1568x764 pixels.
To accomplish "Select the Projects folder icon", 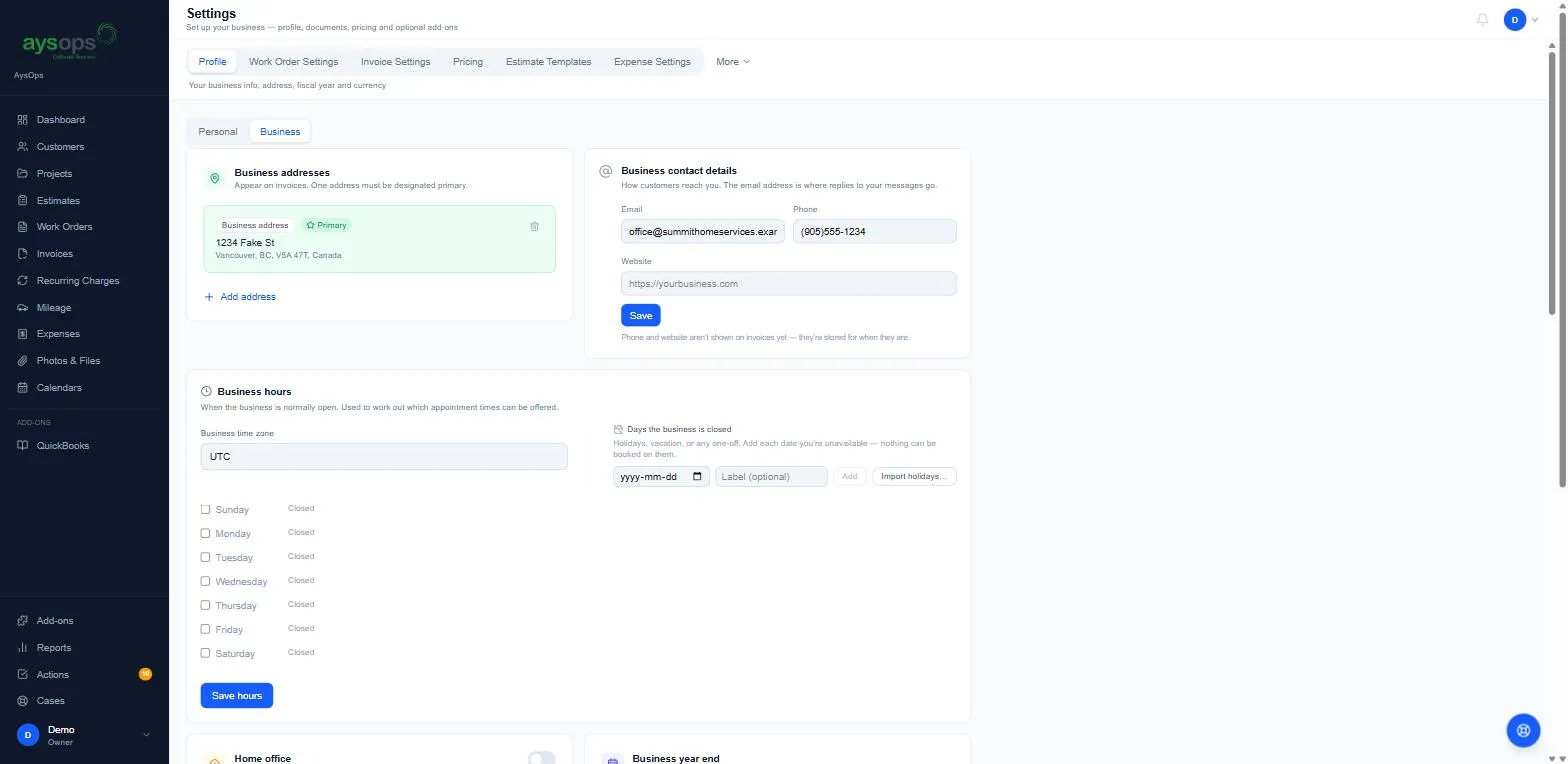I will click(x=23, y=174).
